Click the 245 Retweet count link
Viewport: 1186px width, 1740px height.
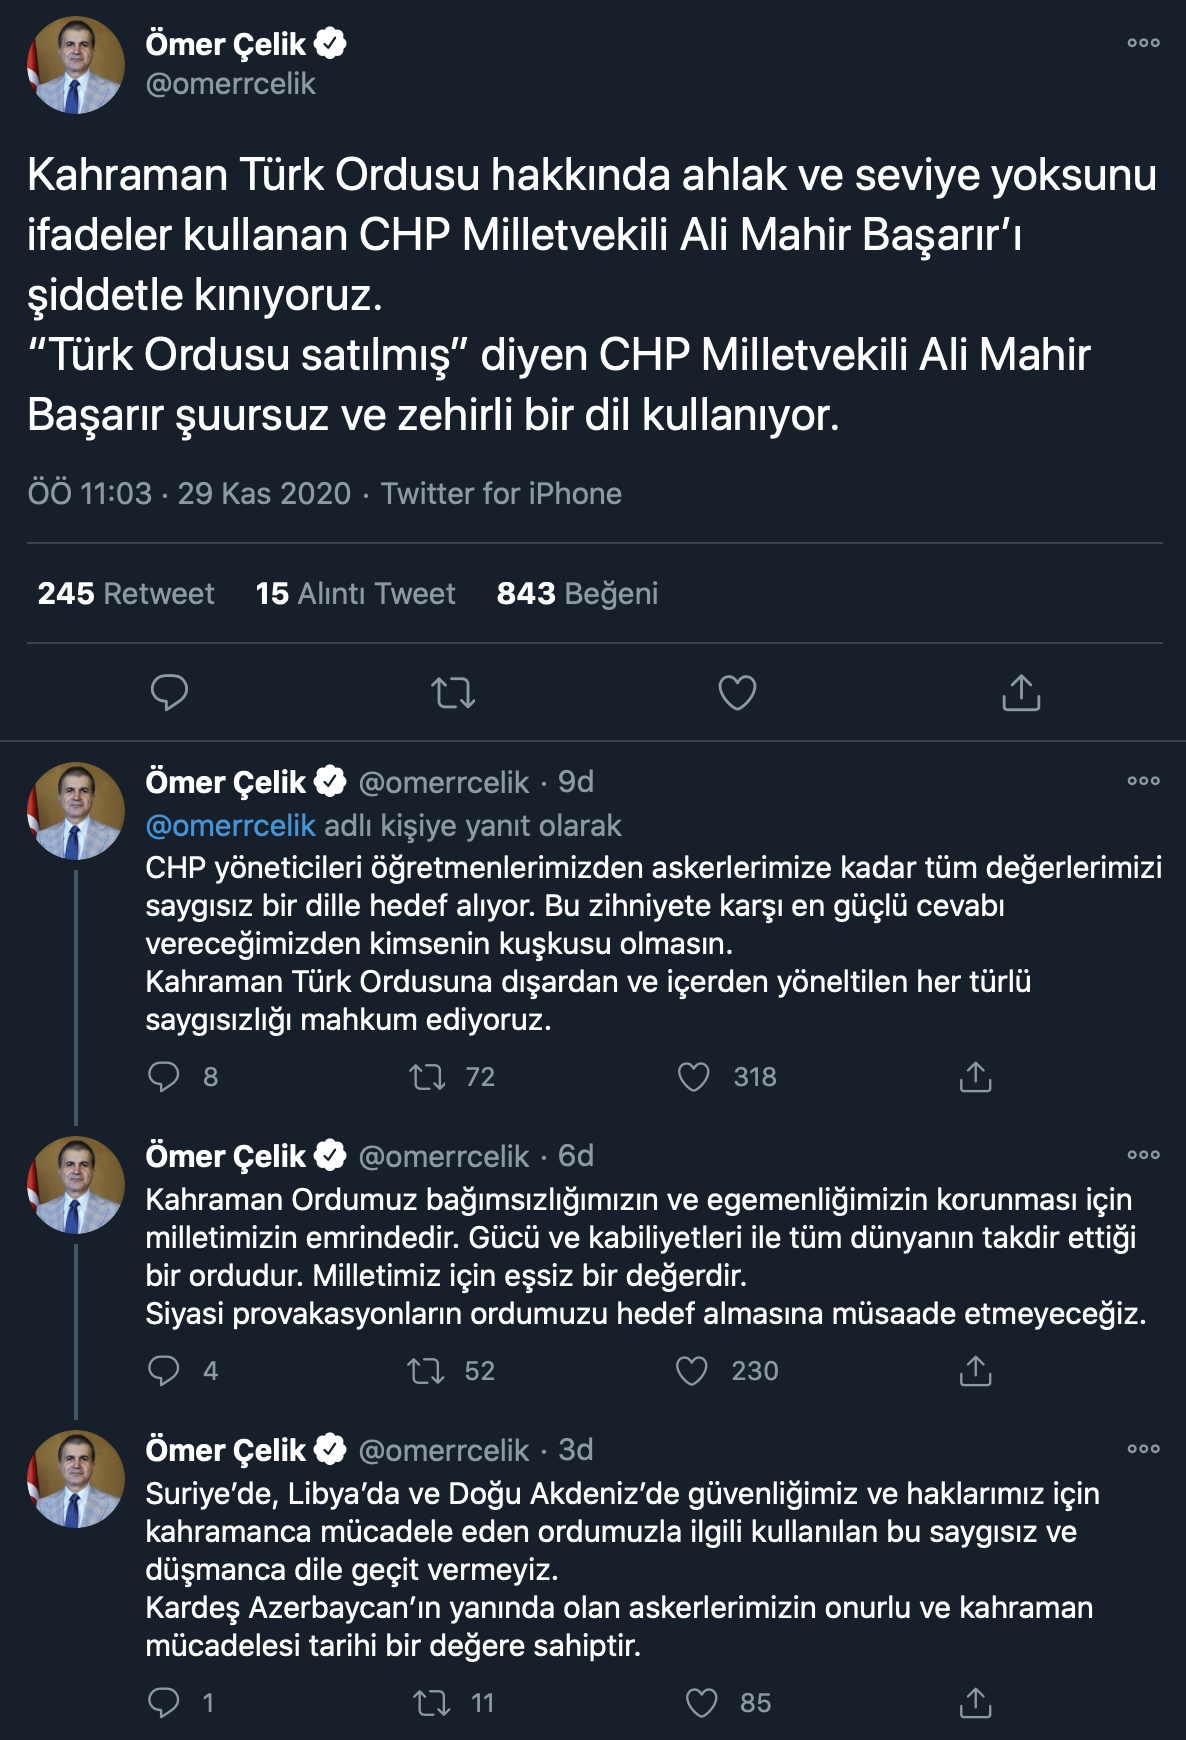pos(125,594)
